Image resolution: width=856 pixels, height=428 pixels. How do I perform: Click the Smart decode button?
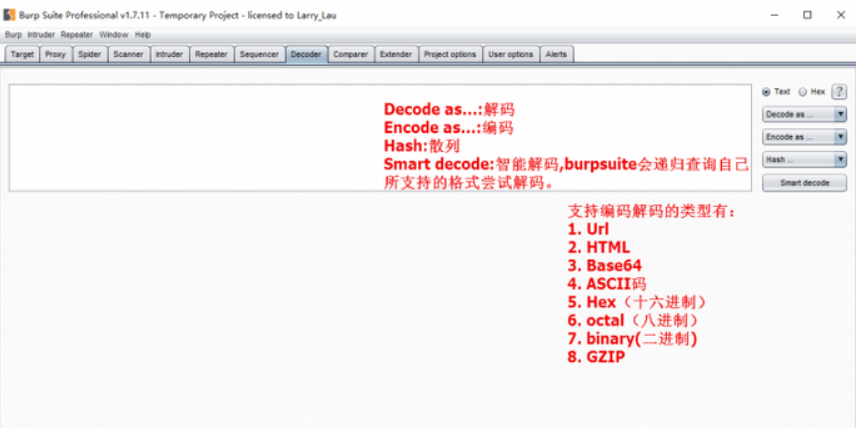804,183
